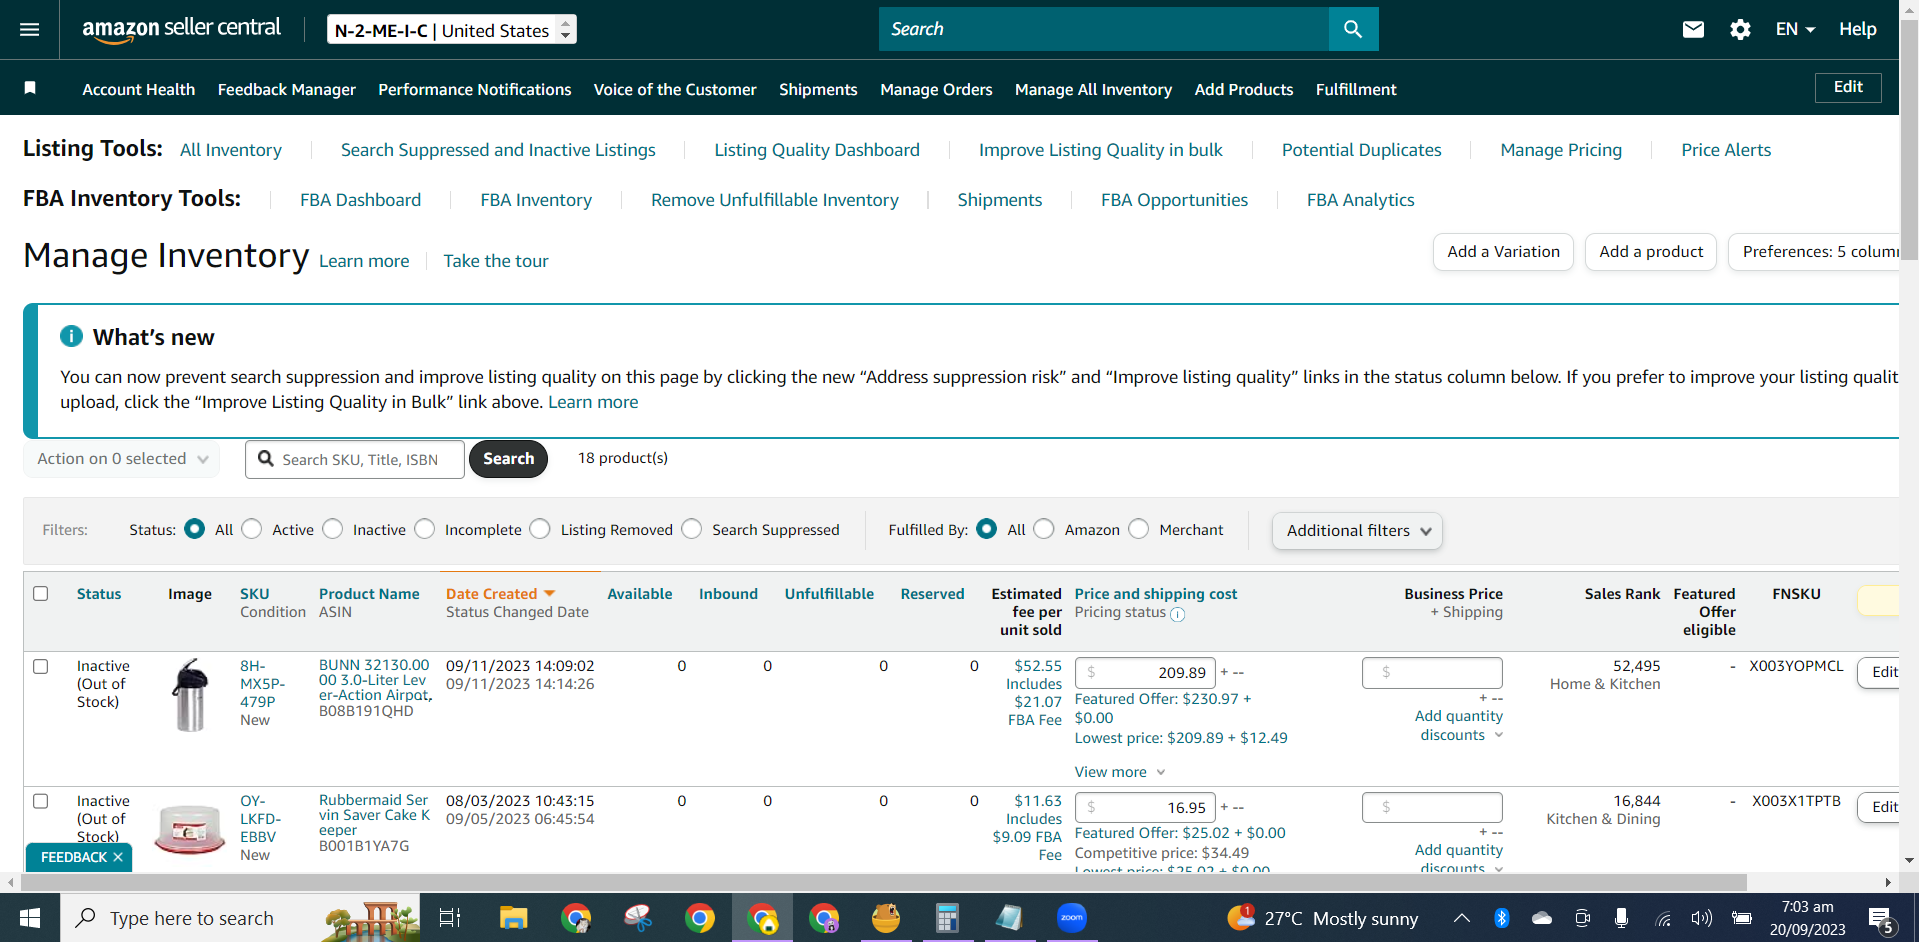Image resolution: width=1919 pixels, height=942 pixels.
Task: Click the Add a Variation button
Action: pyautogui.click(x=1503, y=252)
